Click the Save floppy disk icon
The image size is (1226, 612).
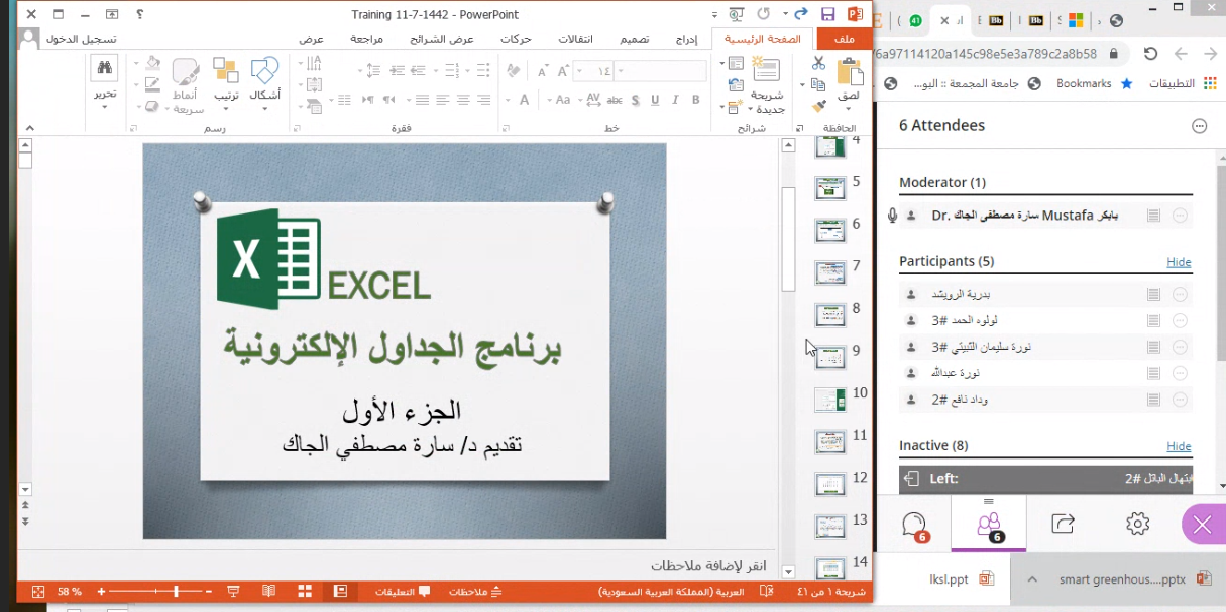[x=827, y=15]
